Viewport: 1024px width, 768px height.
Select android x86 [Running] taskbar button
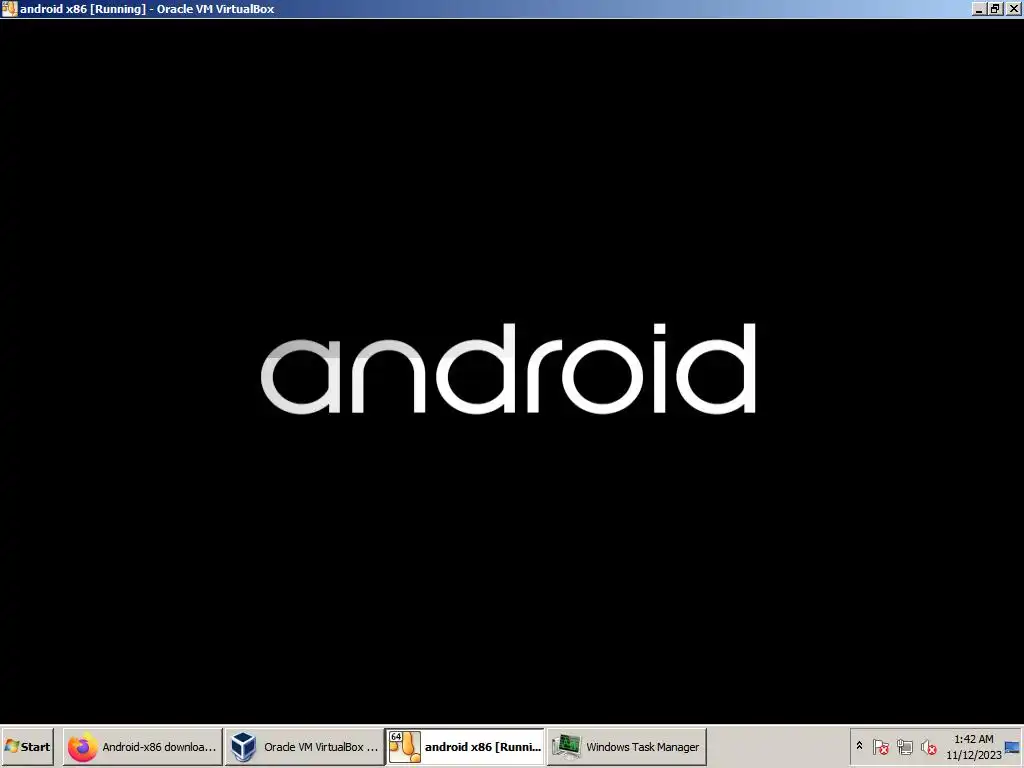(466, 747)
